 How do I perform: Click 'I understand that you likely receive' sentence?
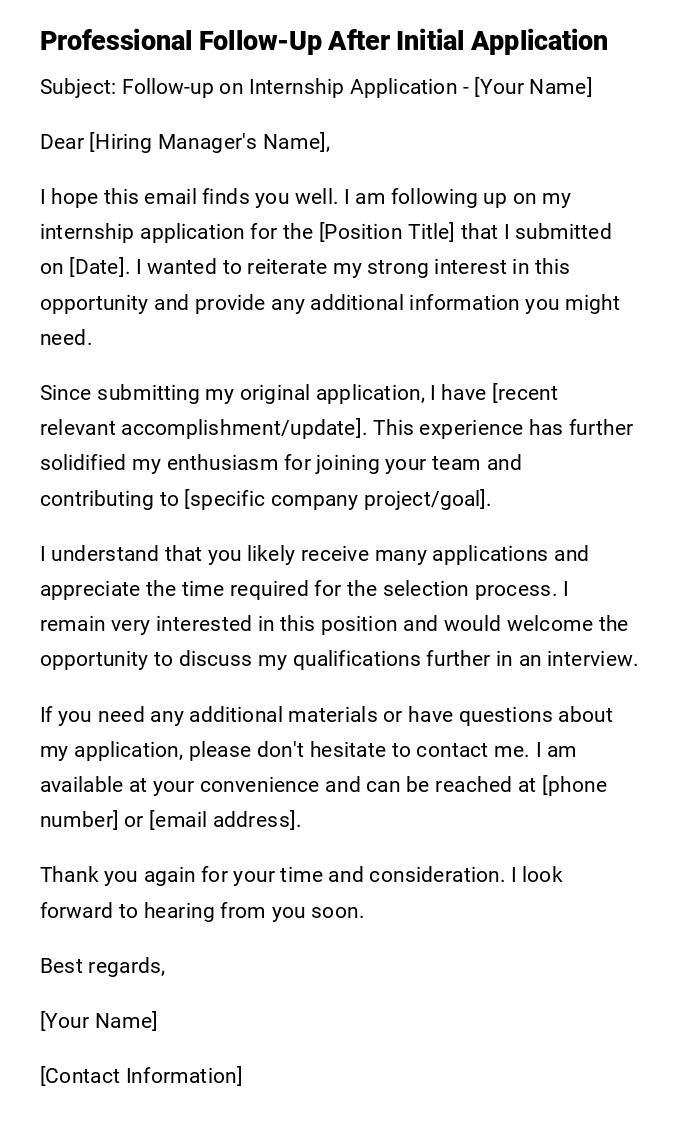[200, 554]
